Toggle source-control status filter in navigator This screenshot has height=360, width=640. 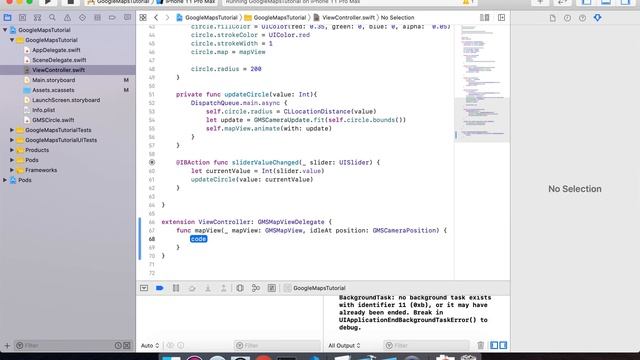127,345
